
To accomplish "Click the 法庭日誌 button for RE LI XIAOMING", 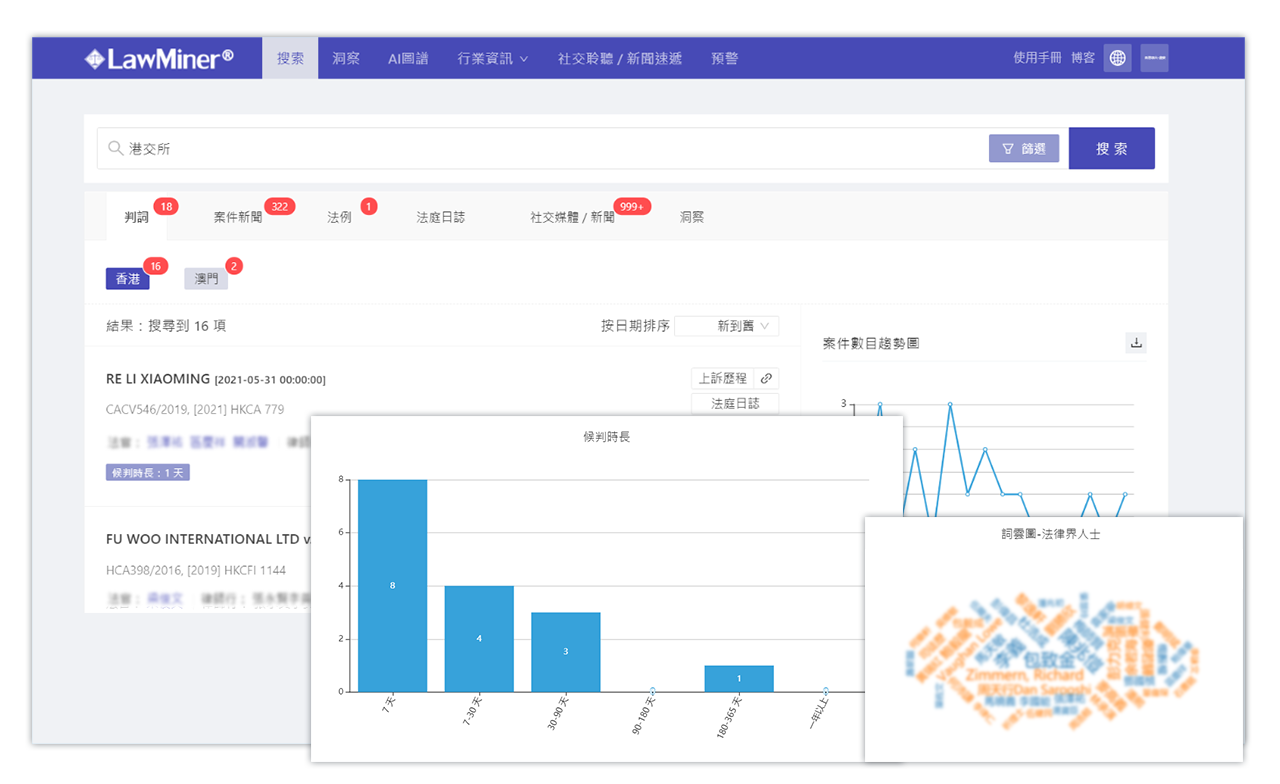I will (x=735, y=403).
